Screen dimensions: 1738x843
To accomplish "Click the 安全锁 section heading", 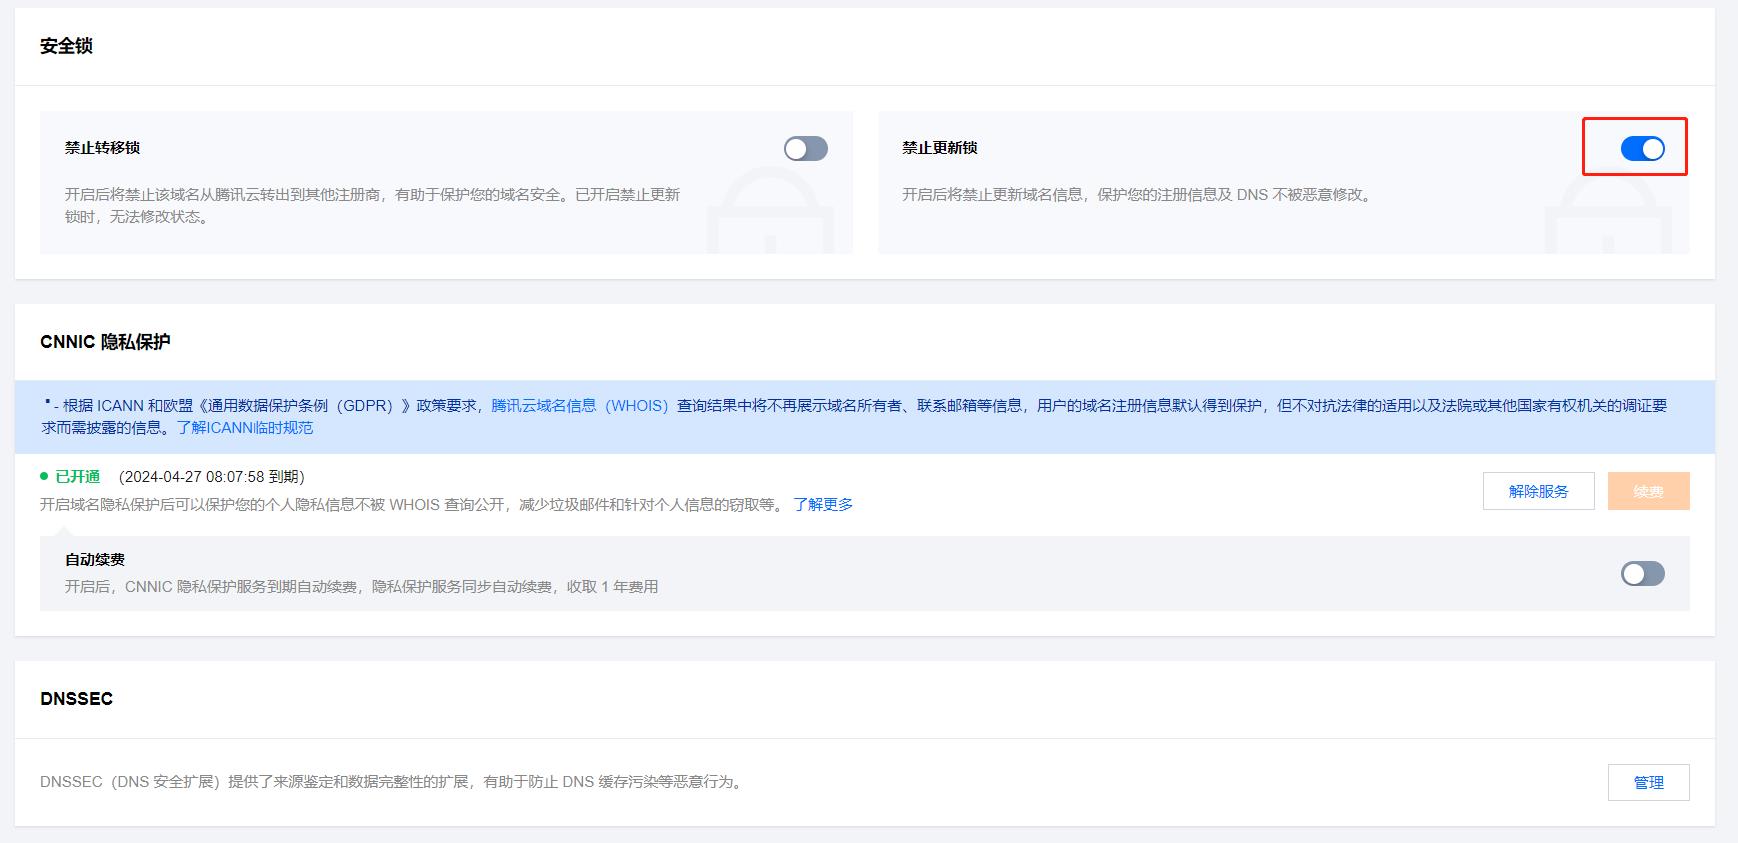I will coord(66,46).
